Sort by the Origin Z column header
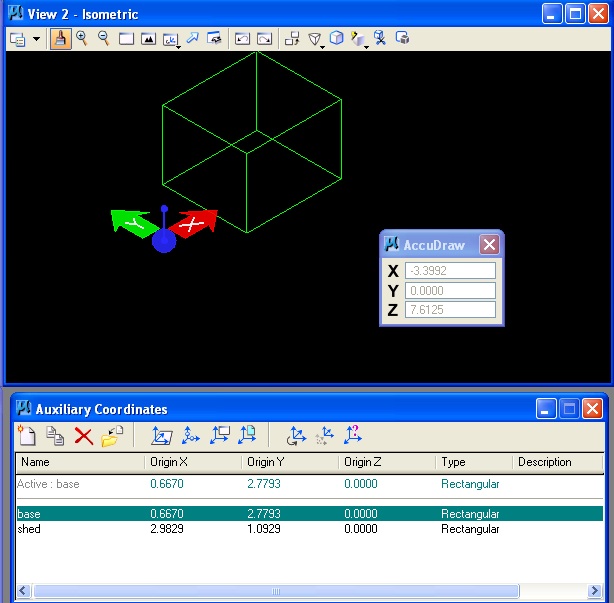The image size is (614, 603). pyautogui.click(x=387, y=462)
